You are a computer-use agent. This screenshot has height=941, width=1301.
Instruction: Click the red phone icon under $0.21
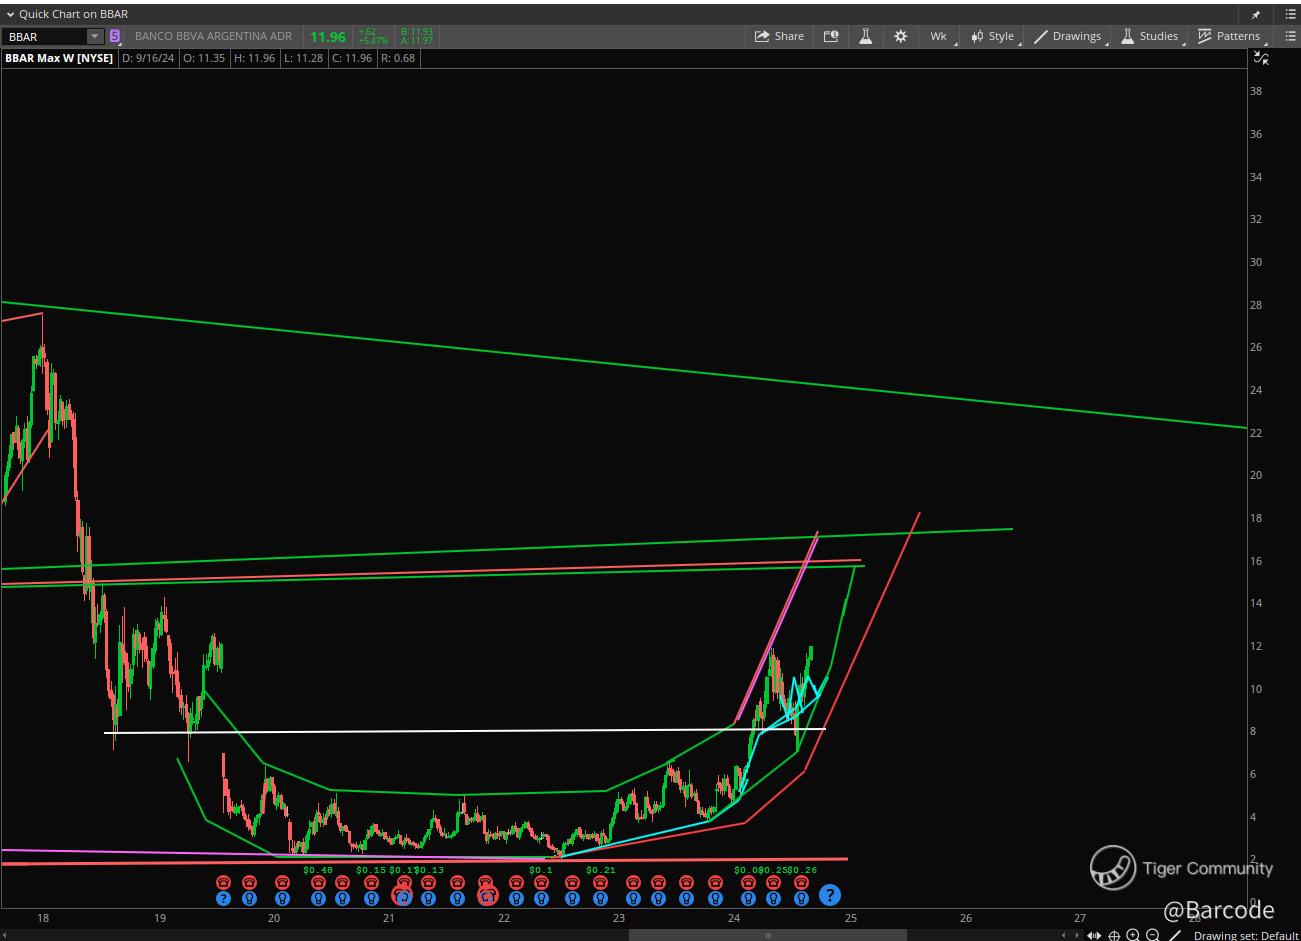(601, 882)
